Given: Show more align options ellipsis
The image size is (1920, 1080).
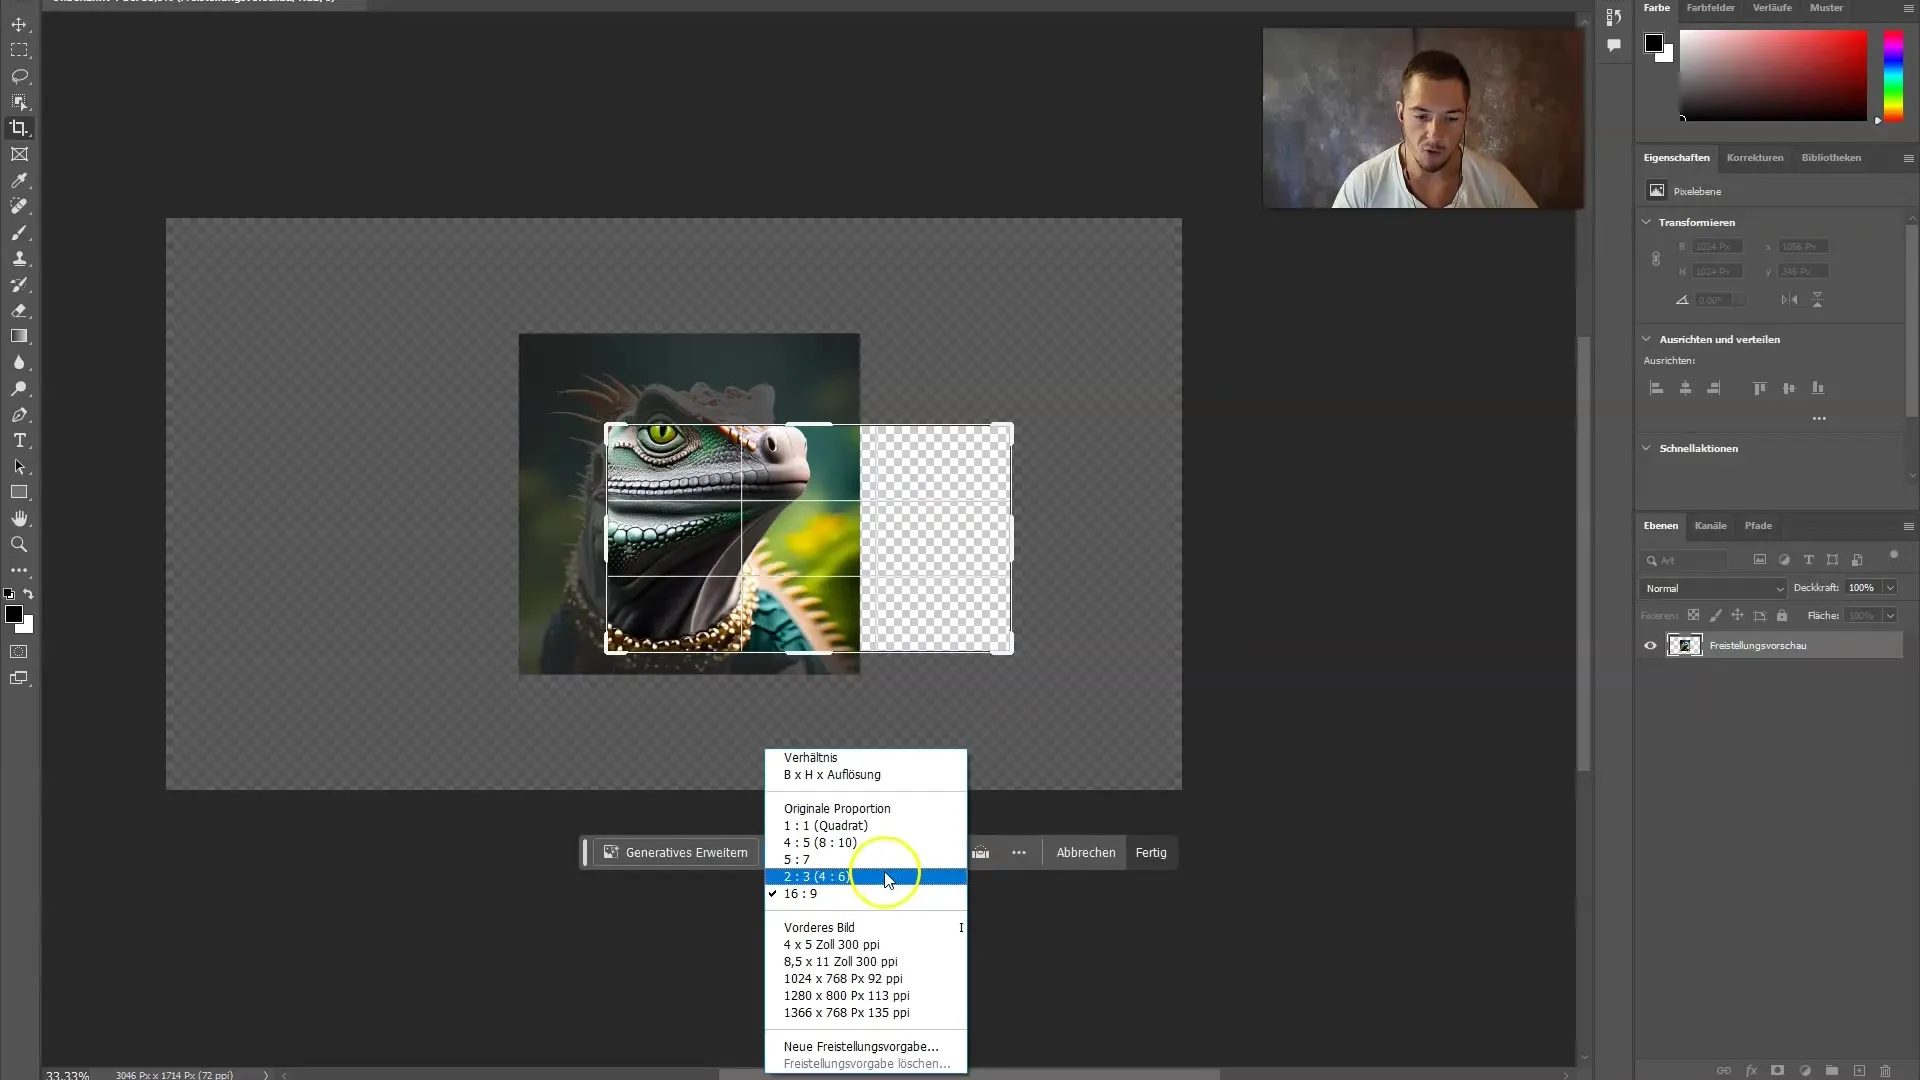Looking at the screenshot, I should click(x=1819, y=418).
